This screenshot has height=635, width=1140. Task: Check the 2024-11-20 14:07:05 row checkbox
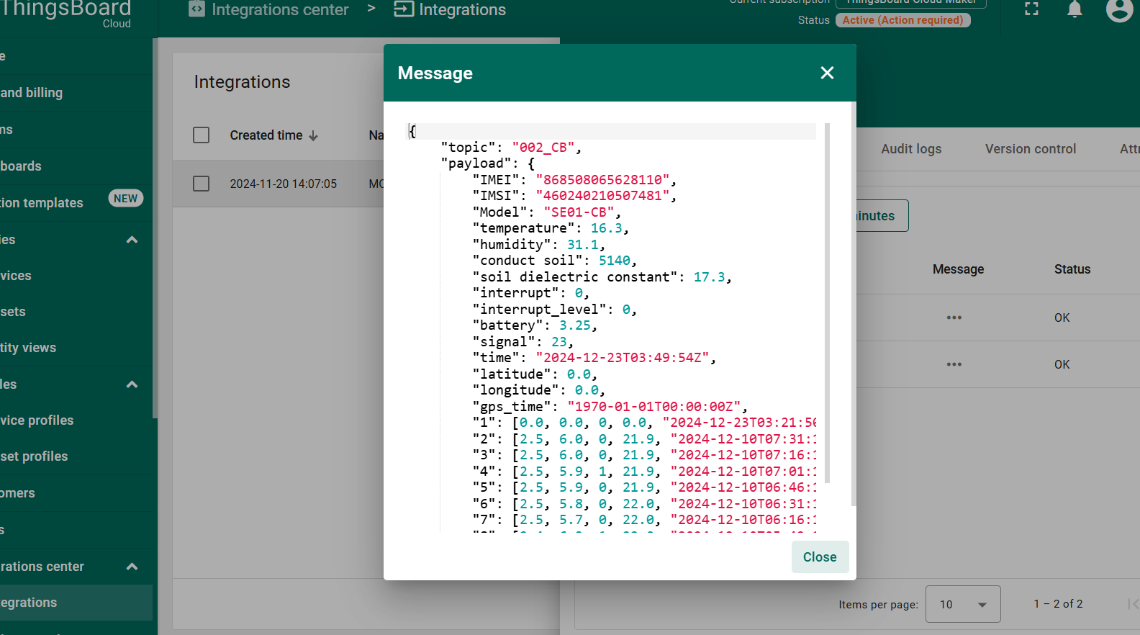coord(201,184)
